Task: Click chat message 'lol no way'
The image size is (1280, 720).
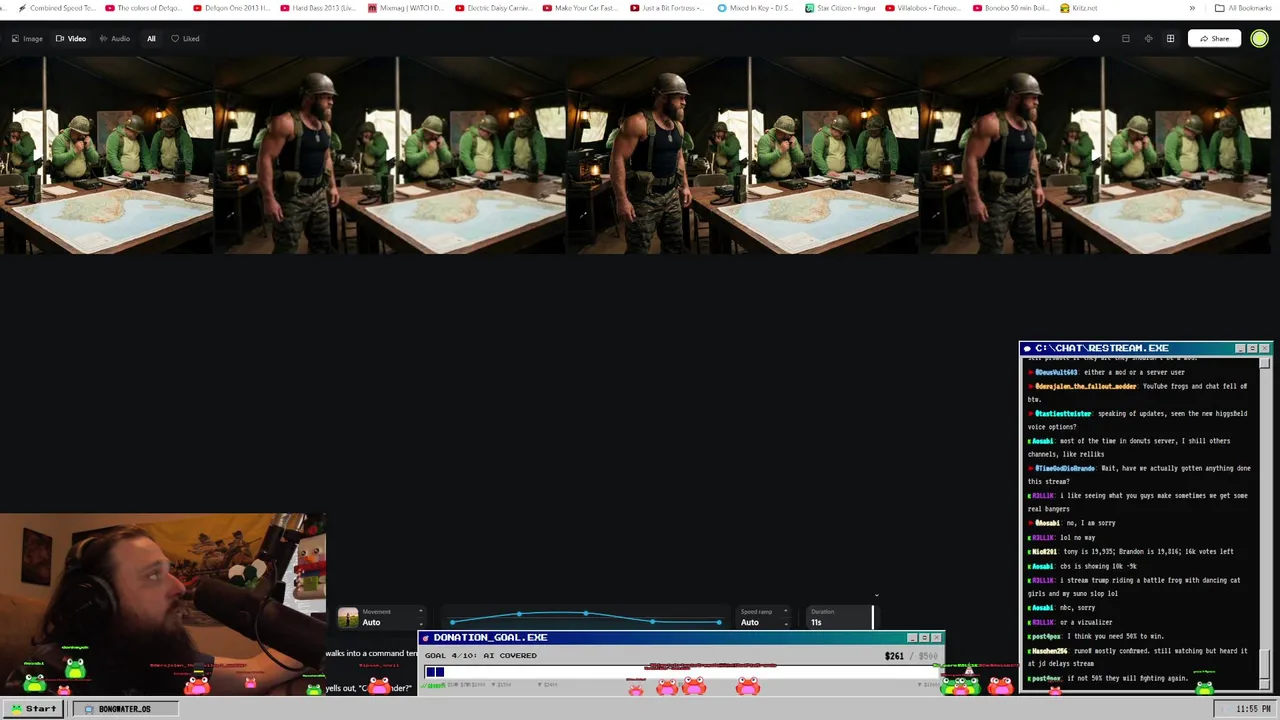Action: (1077, 538)
